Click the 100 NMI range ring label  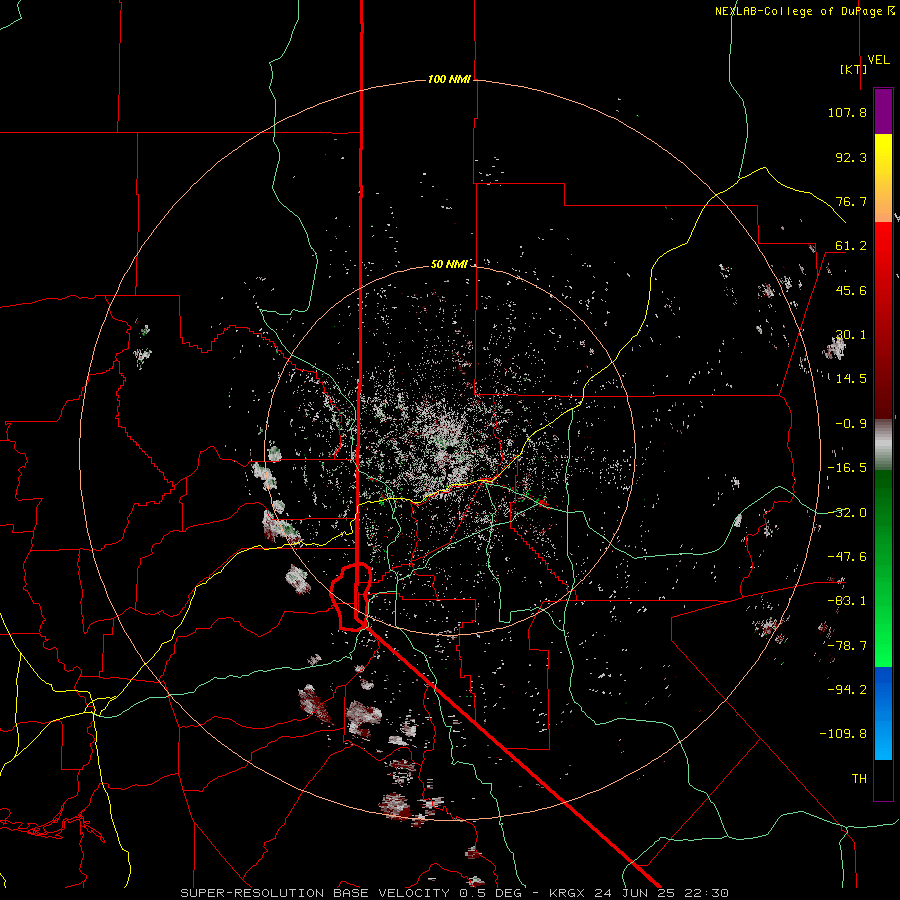(449, 79)
